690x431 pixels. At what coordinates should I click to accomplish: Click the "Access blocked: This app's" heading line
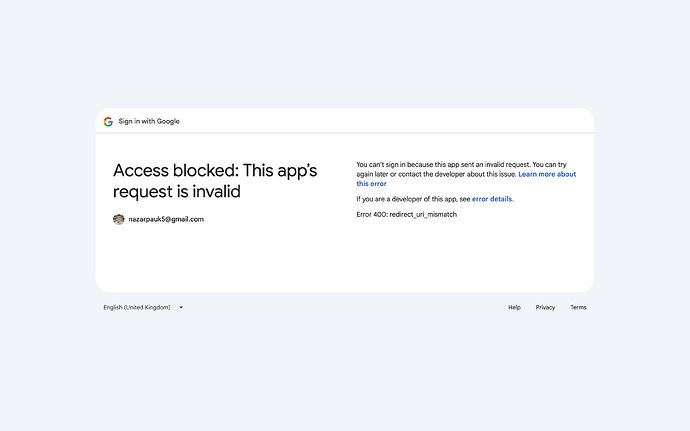coord(215,171)
